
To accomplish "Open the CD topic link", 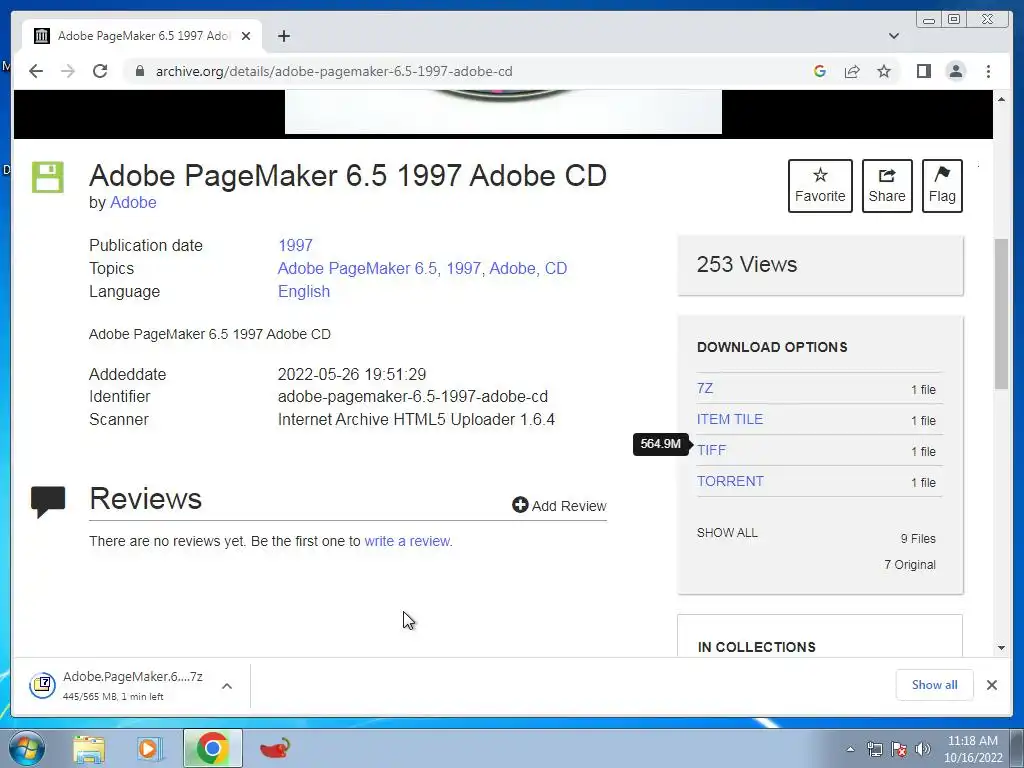I will (556, 268).
